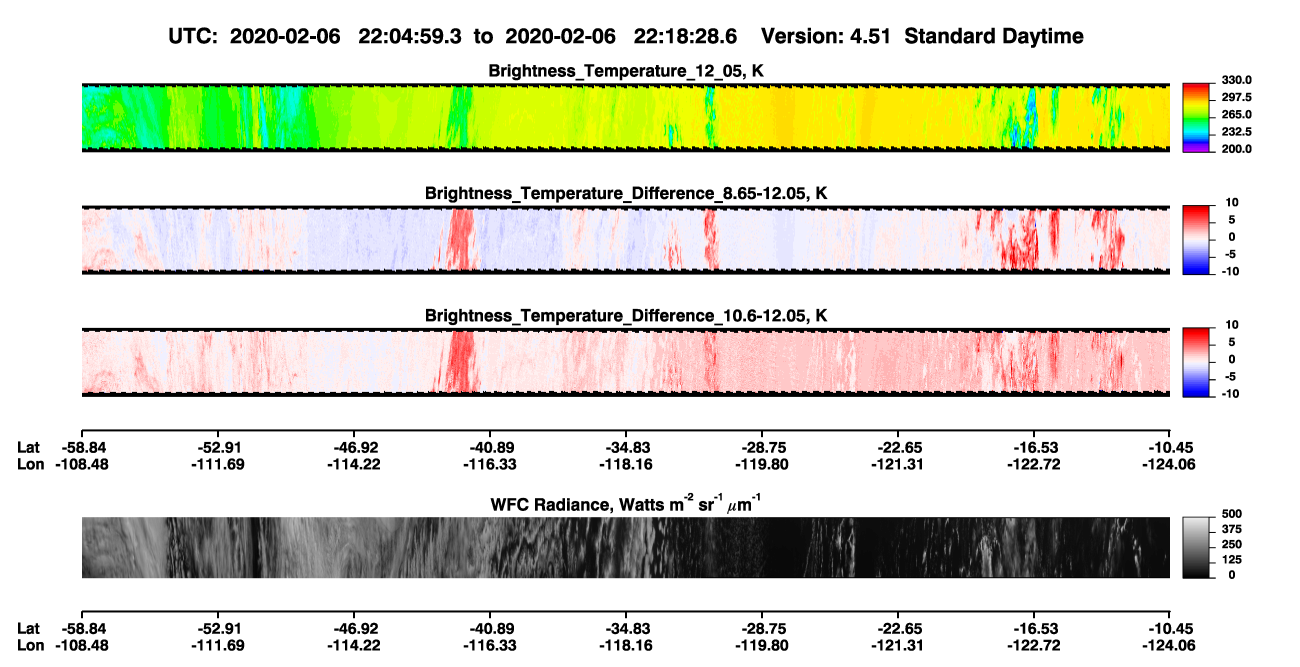Click the 232.5 color bar label
The width and height of the screenshot is (1300, 667).
tap(1237, 131)
